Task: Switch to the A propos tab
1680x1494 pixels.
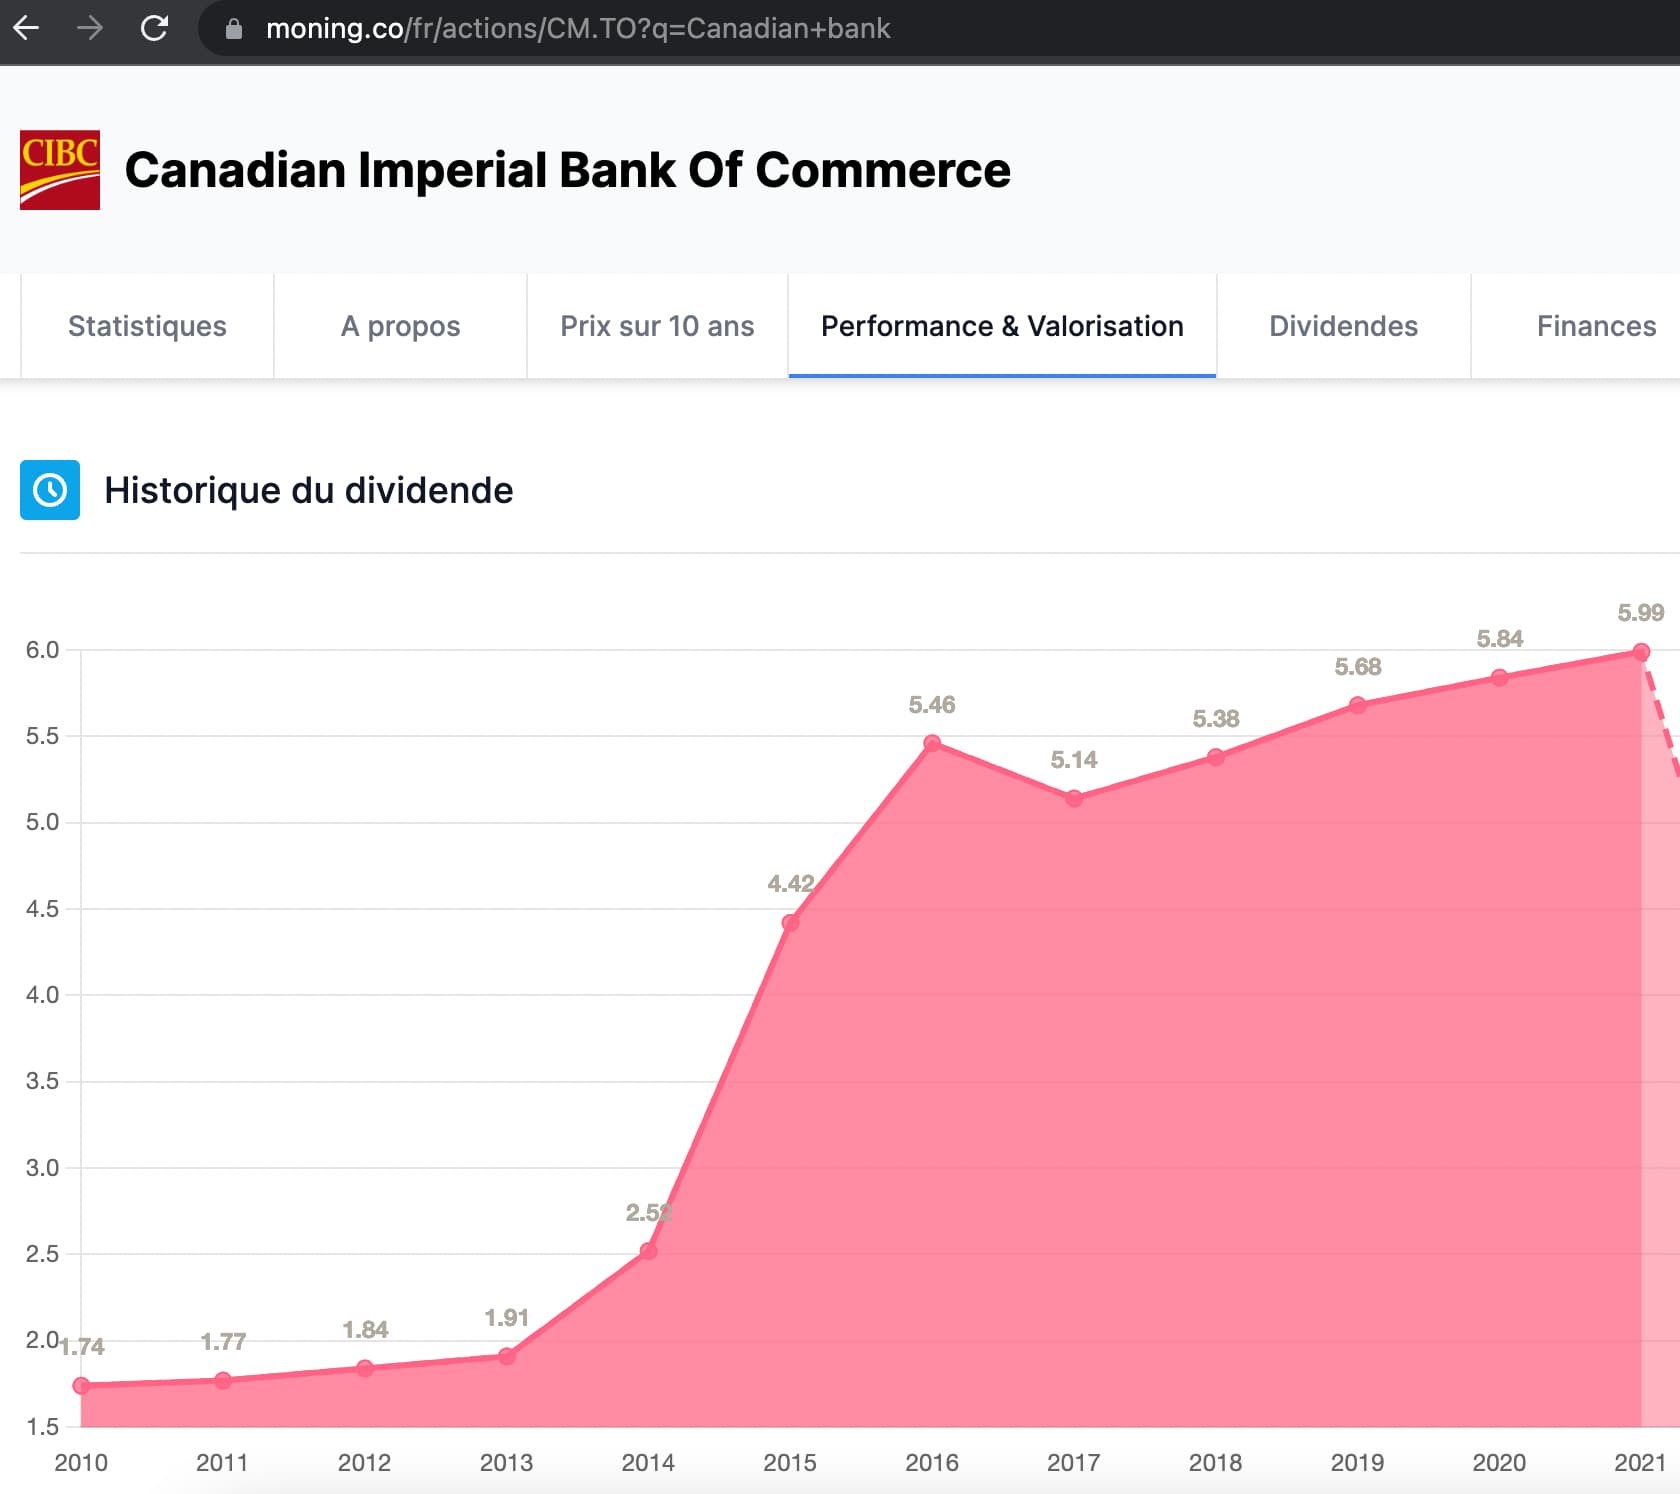Action: (x=400, y=326)
